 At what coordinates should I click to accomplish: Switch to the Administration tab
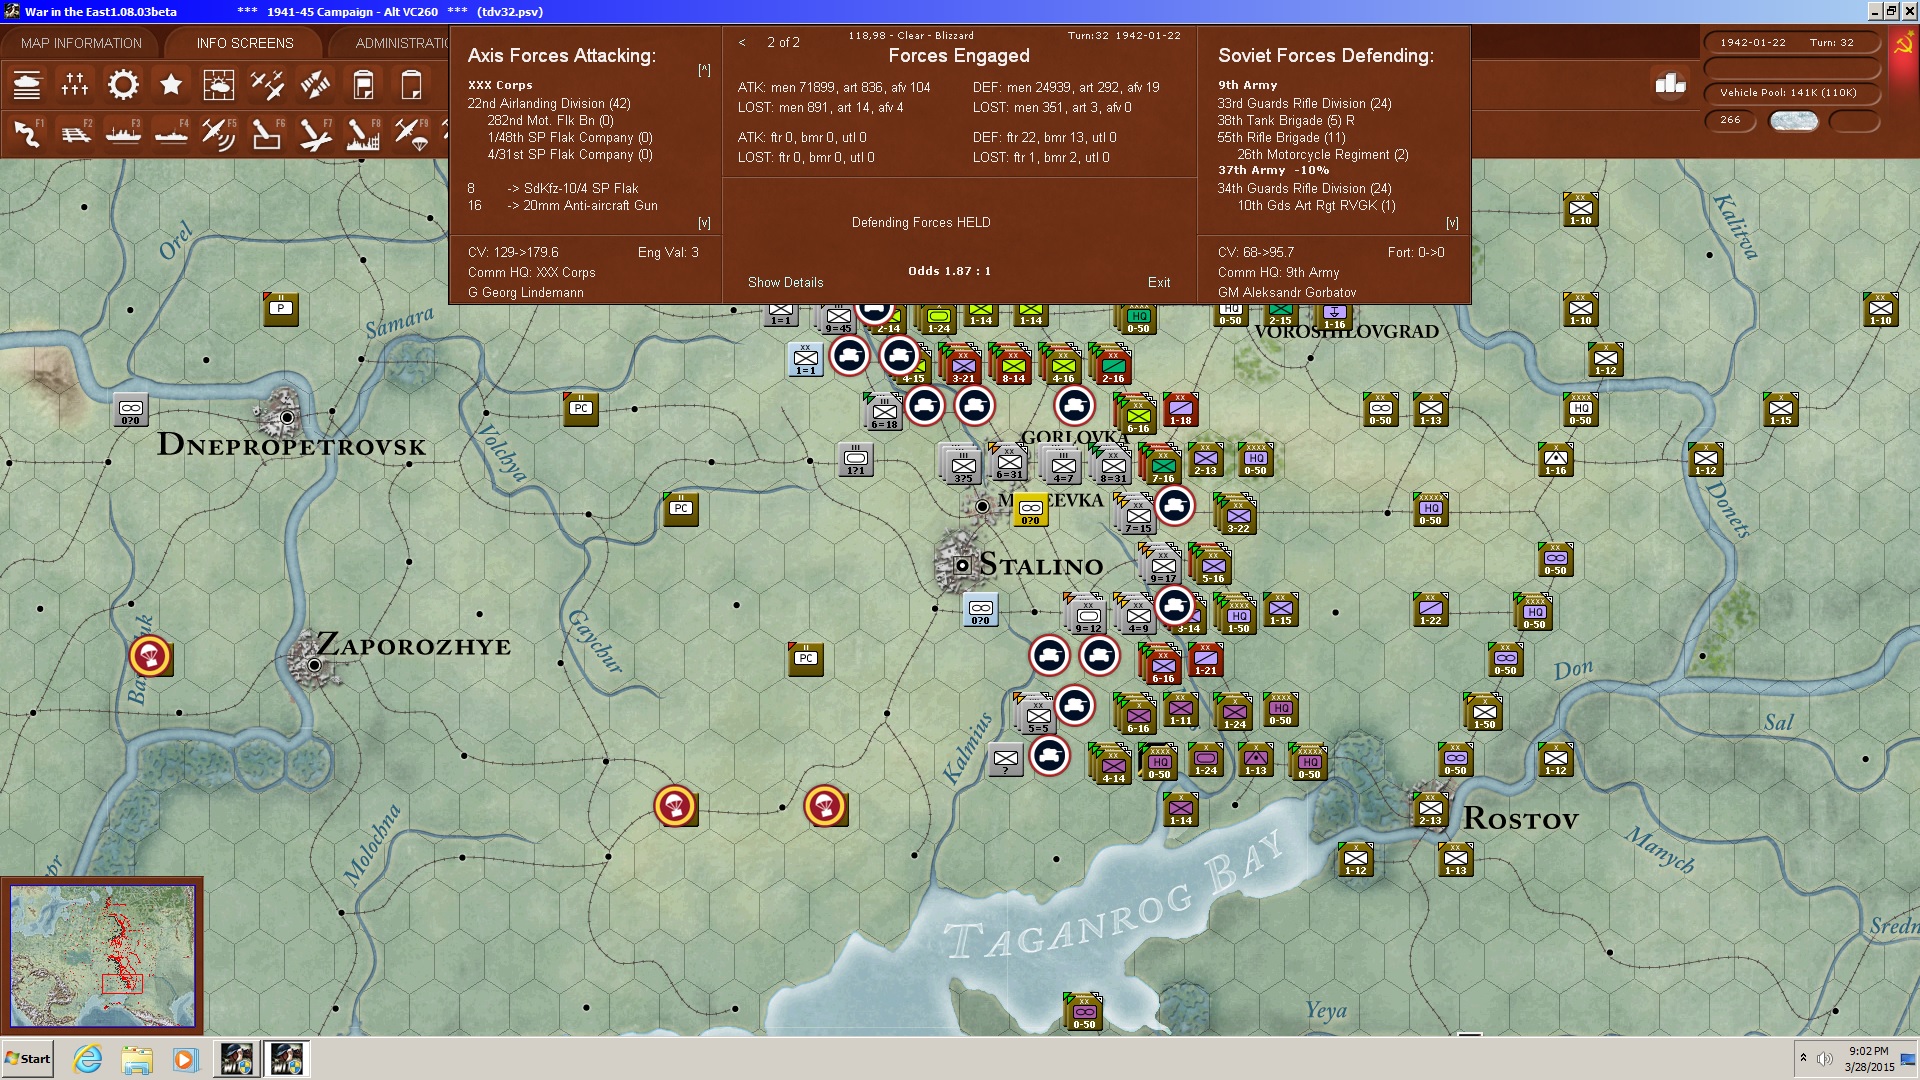point(402,43)
